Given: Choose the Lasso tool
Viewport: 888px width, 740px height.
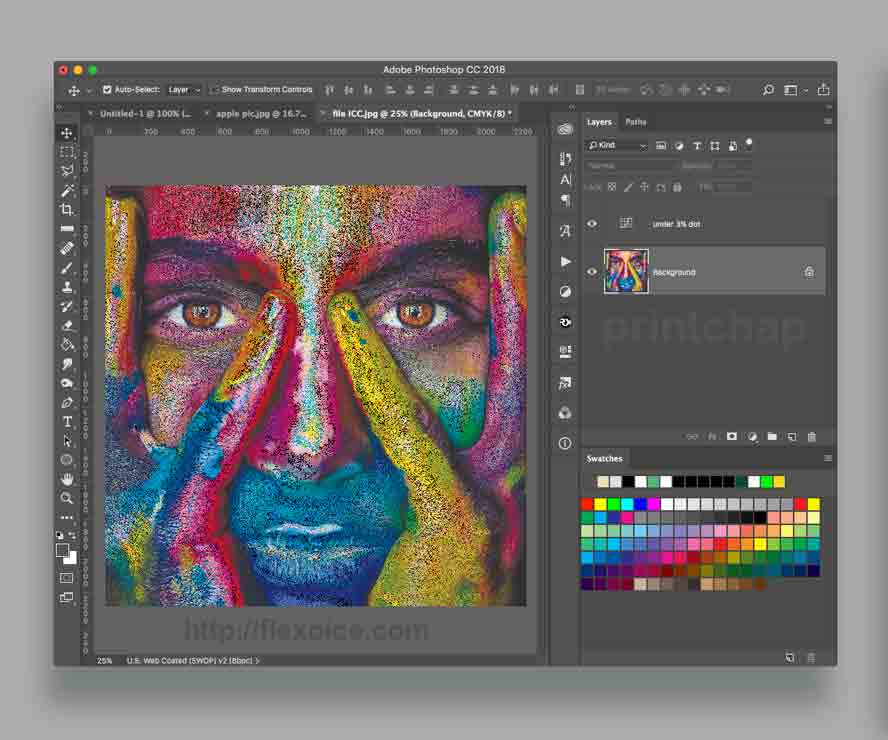Looking at the screenshot, I should 67,171.
